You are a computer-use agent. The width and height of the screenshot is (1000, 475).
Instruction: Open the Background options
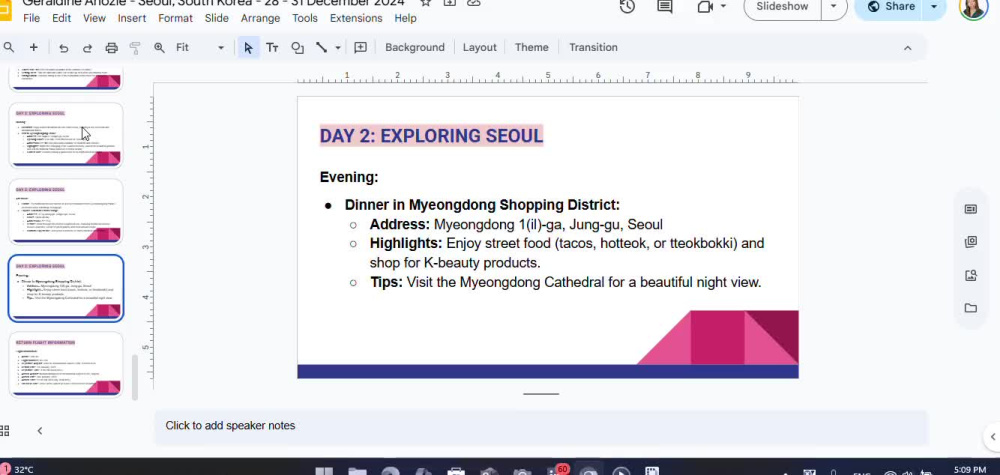point(415,47)
